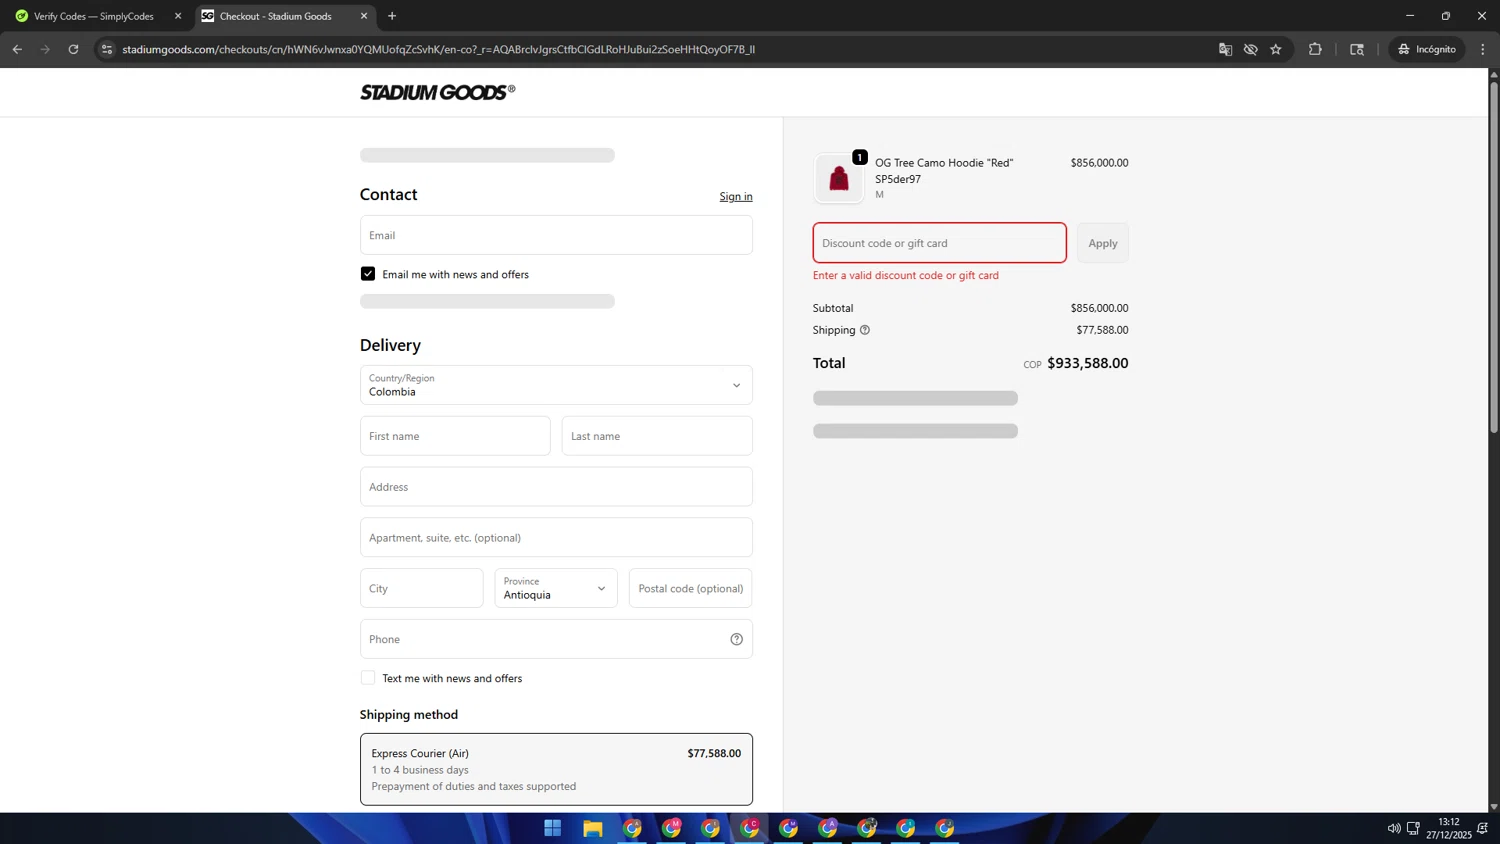Click the product name OG Tree Camo Hoodie
Screen dimensions: 1500x844
point(944,162)
